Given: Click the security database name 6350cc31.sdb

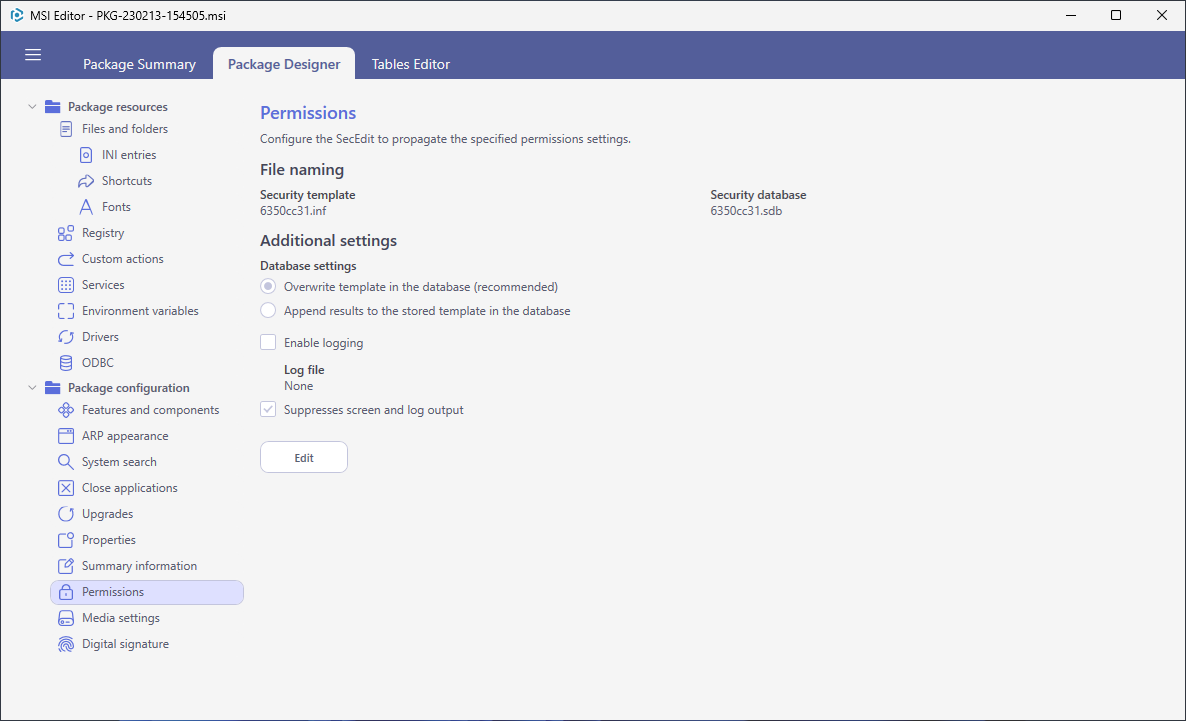Looking at the screenshot, I should click(x=746, y=211).
